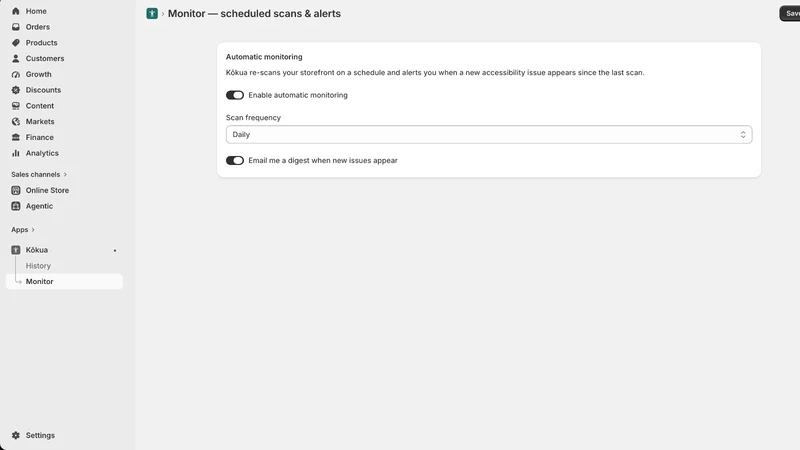800x450 pixels.
Task: Open Orders via its inbox icon
Action: point(16,27)
